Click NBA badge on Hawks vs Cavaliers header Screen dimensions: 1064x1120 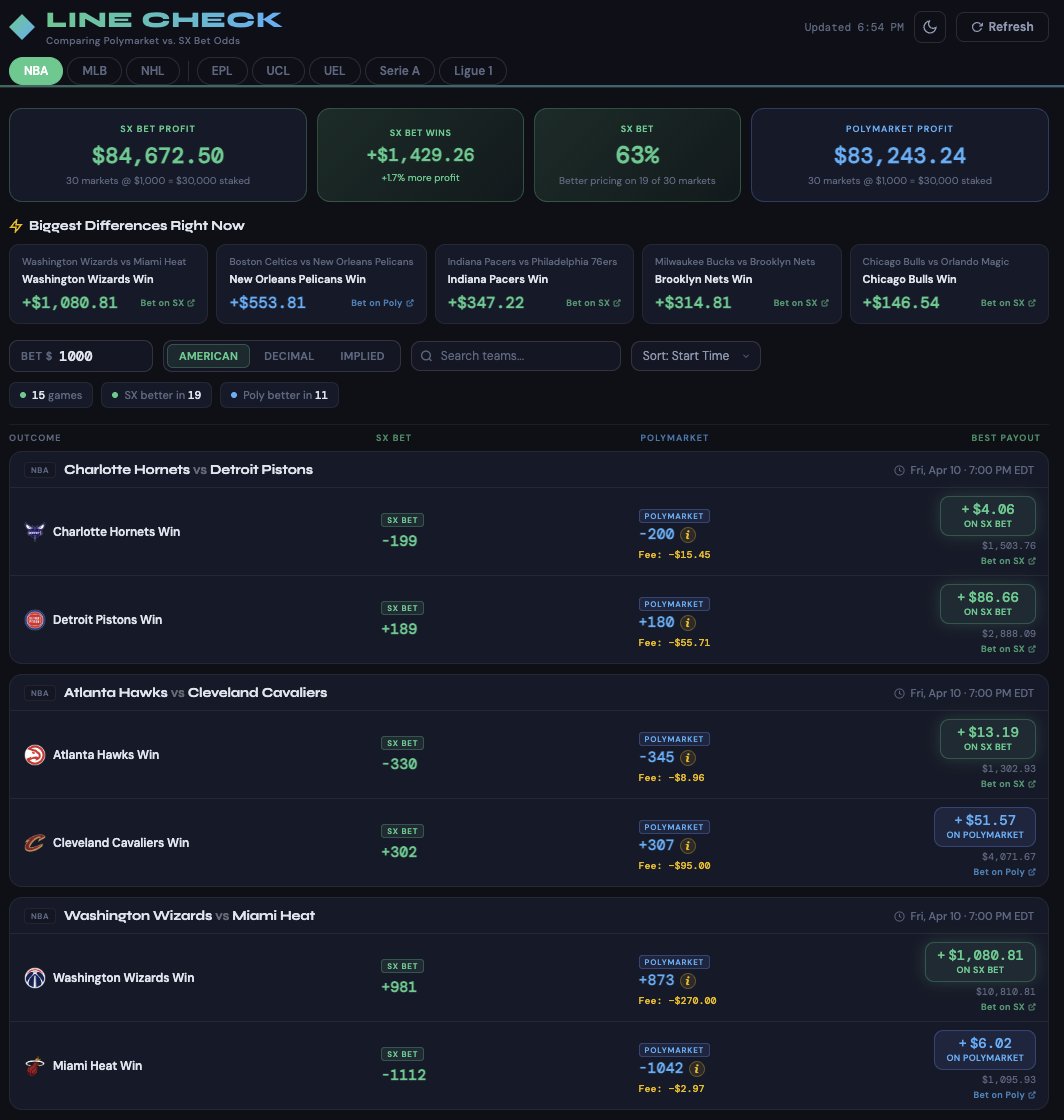pyautogui.click(x=40, y=693)
